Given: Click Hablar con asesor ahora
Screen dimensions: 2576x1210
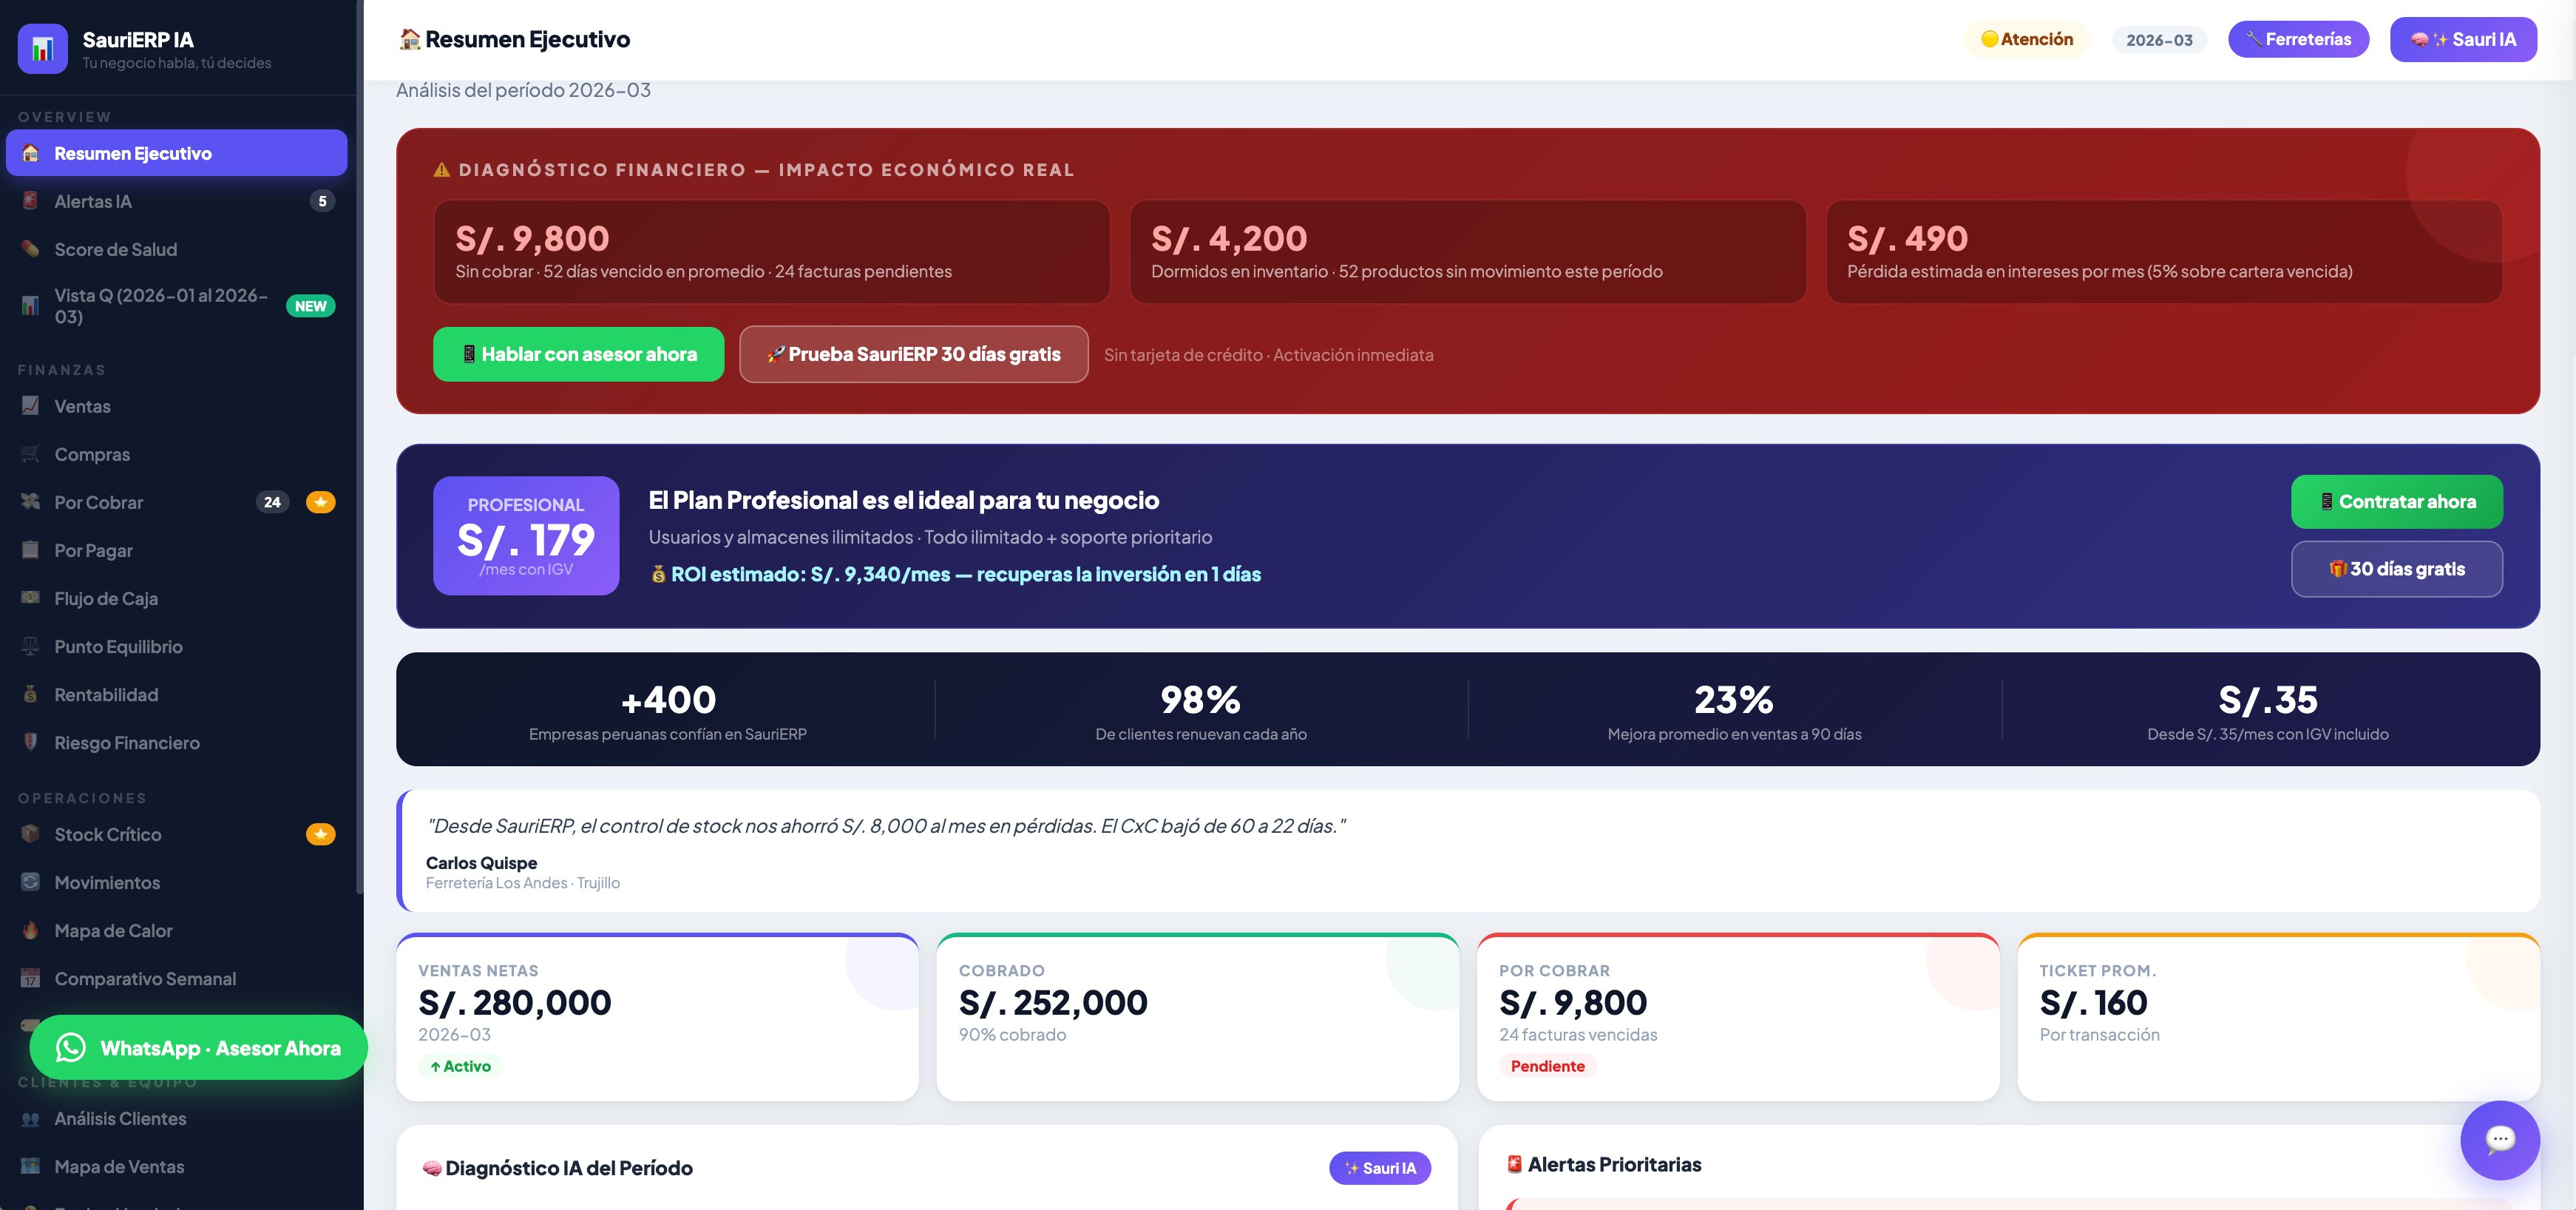Looking at the screenshot, I should tap(578, 354).
